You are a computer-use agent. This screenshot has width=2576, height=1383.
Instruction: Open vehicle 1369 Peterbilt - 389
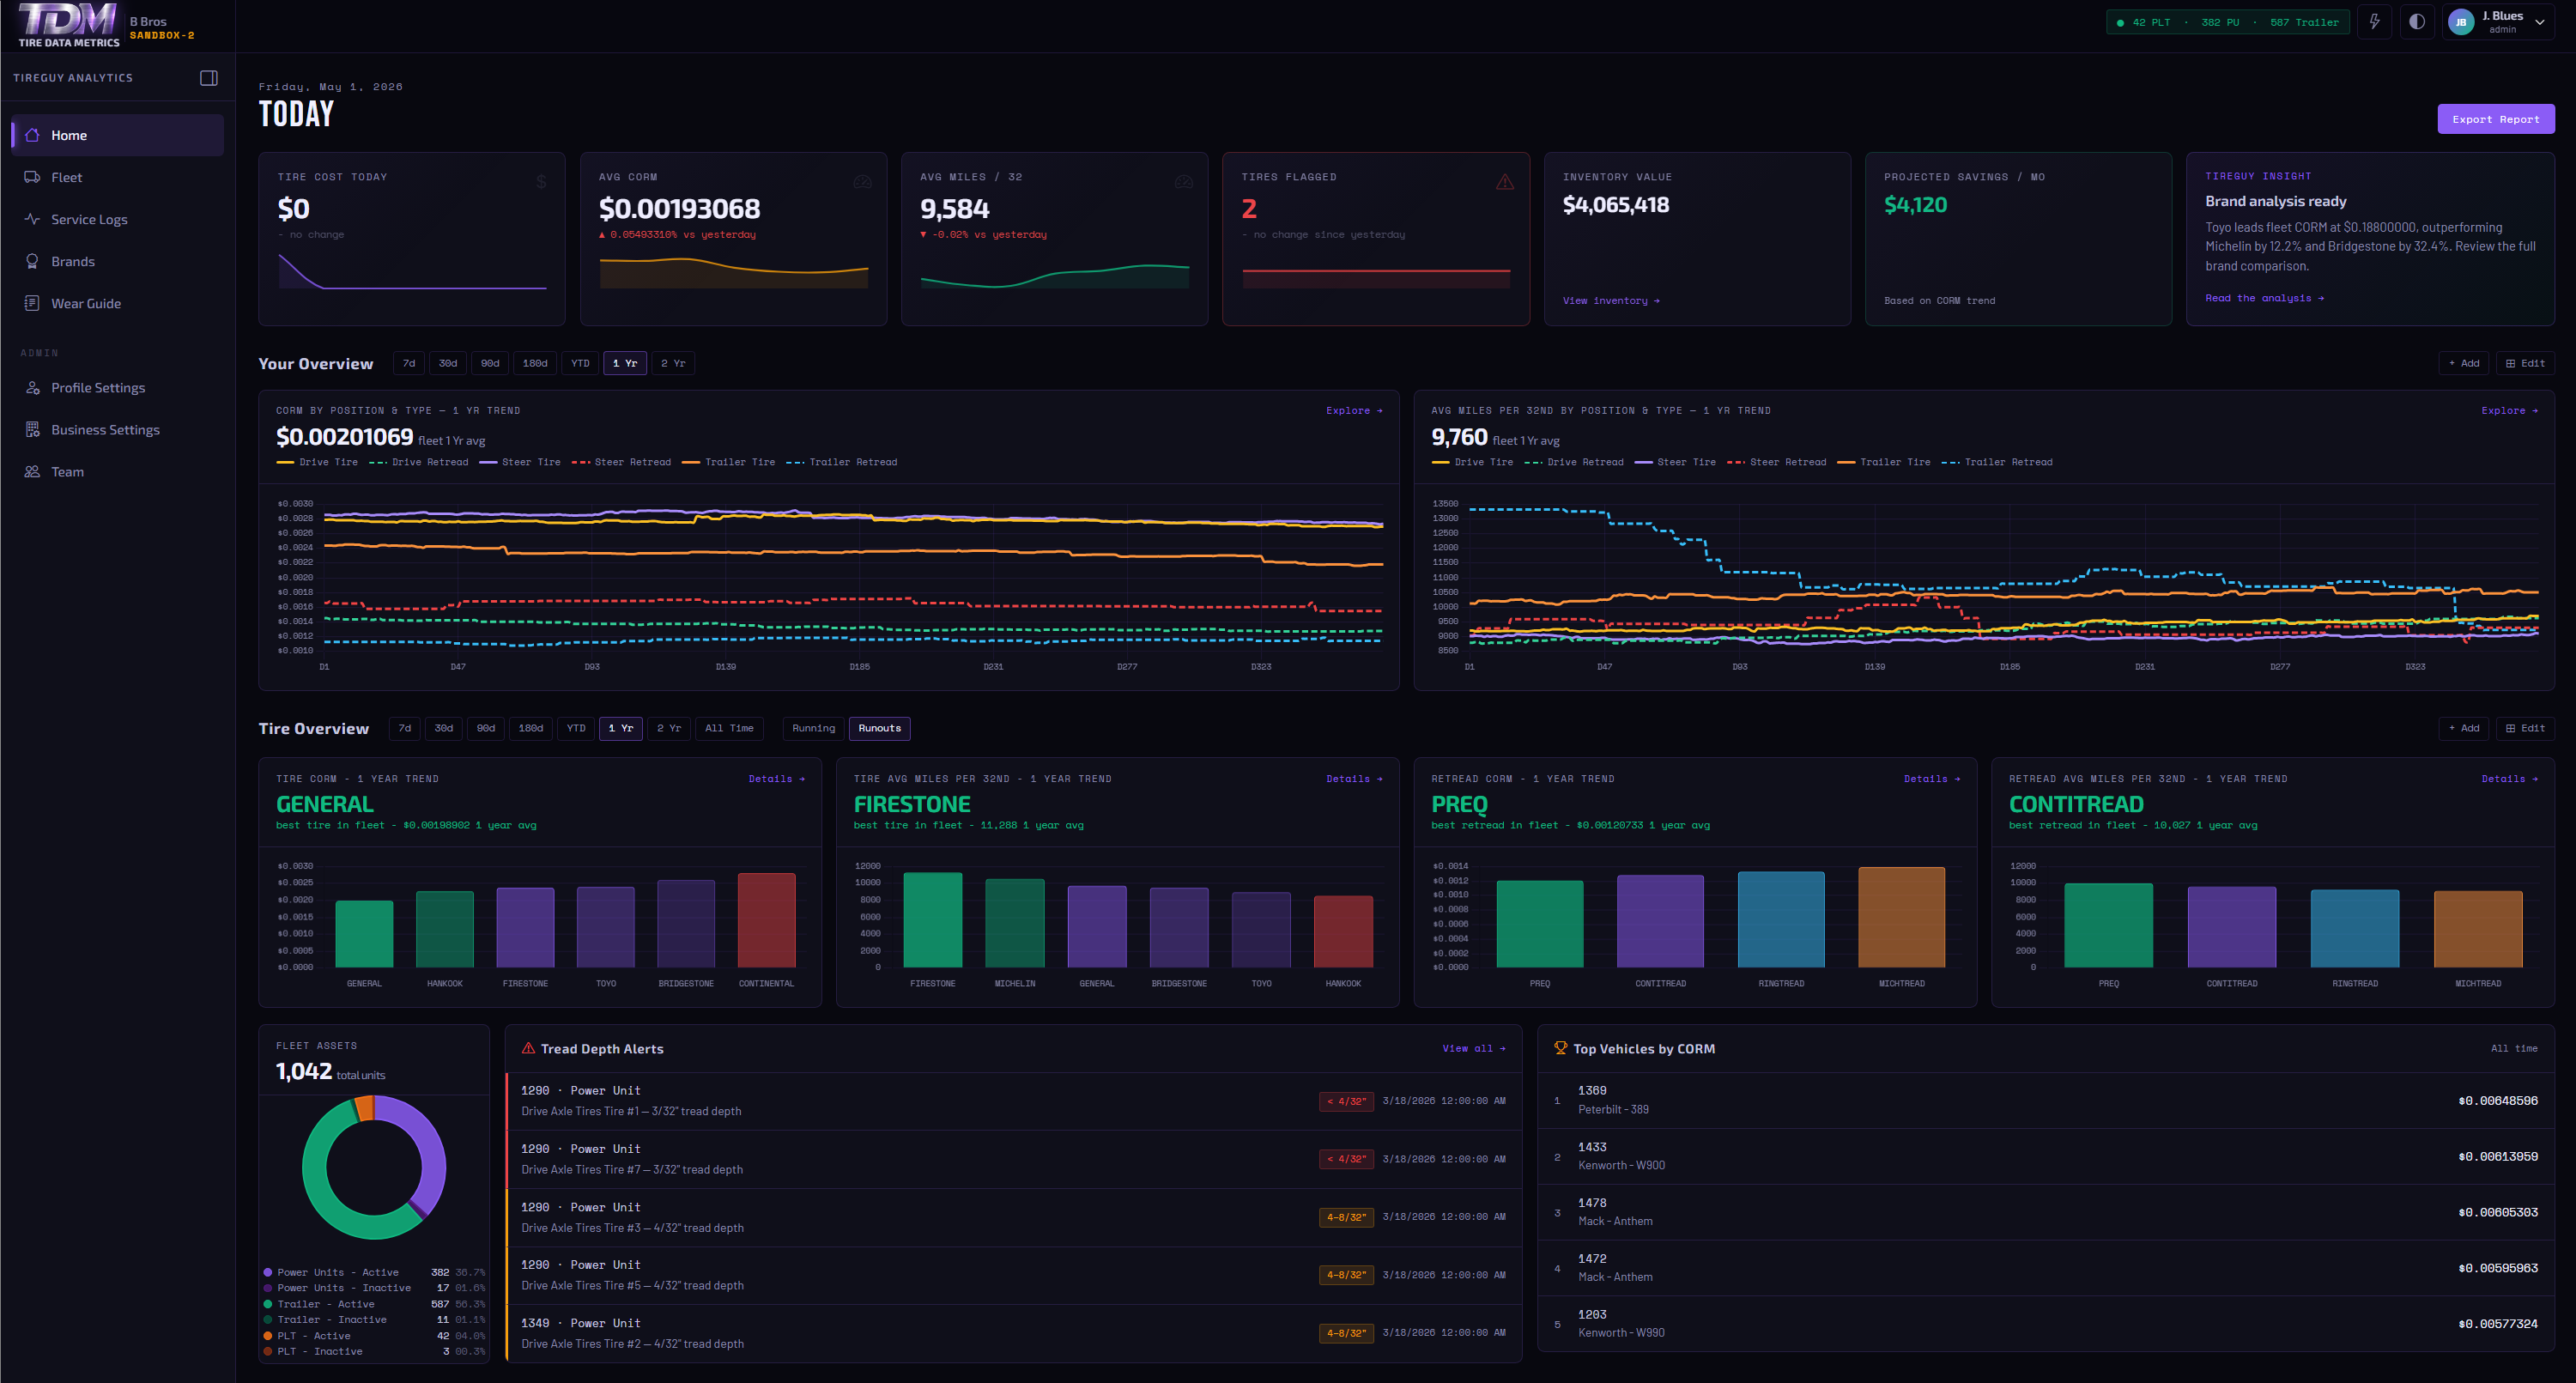tap(2045, 1100)
